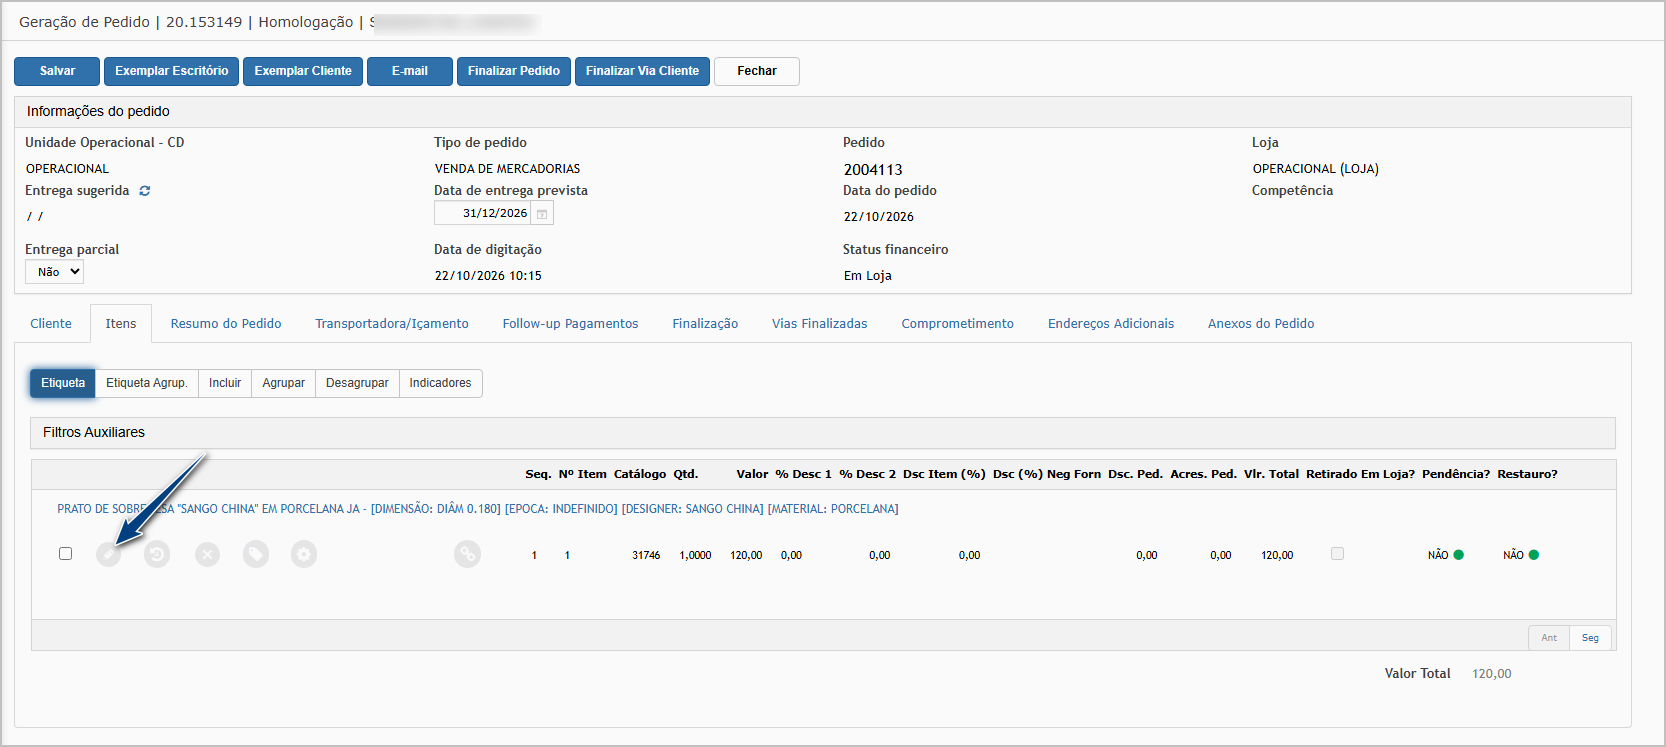1666x747 pixels.
Task: Select the Etiqueta toolbar button
Action: click(x=63, y=383)
